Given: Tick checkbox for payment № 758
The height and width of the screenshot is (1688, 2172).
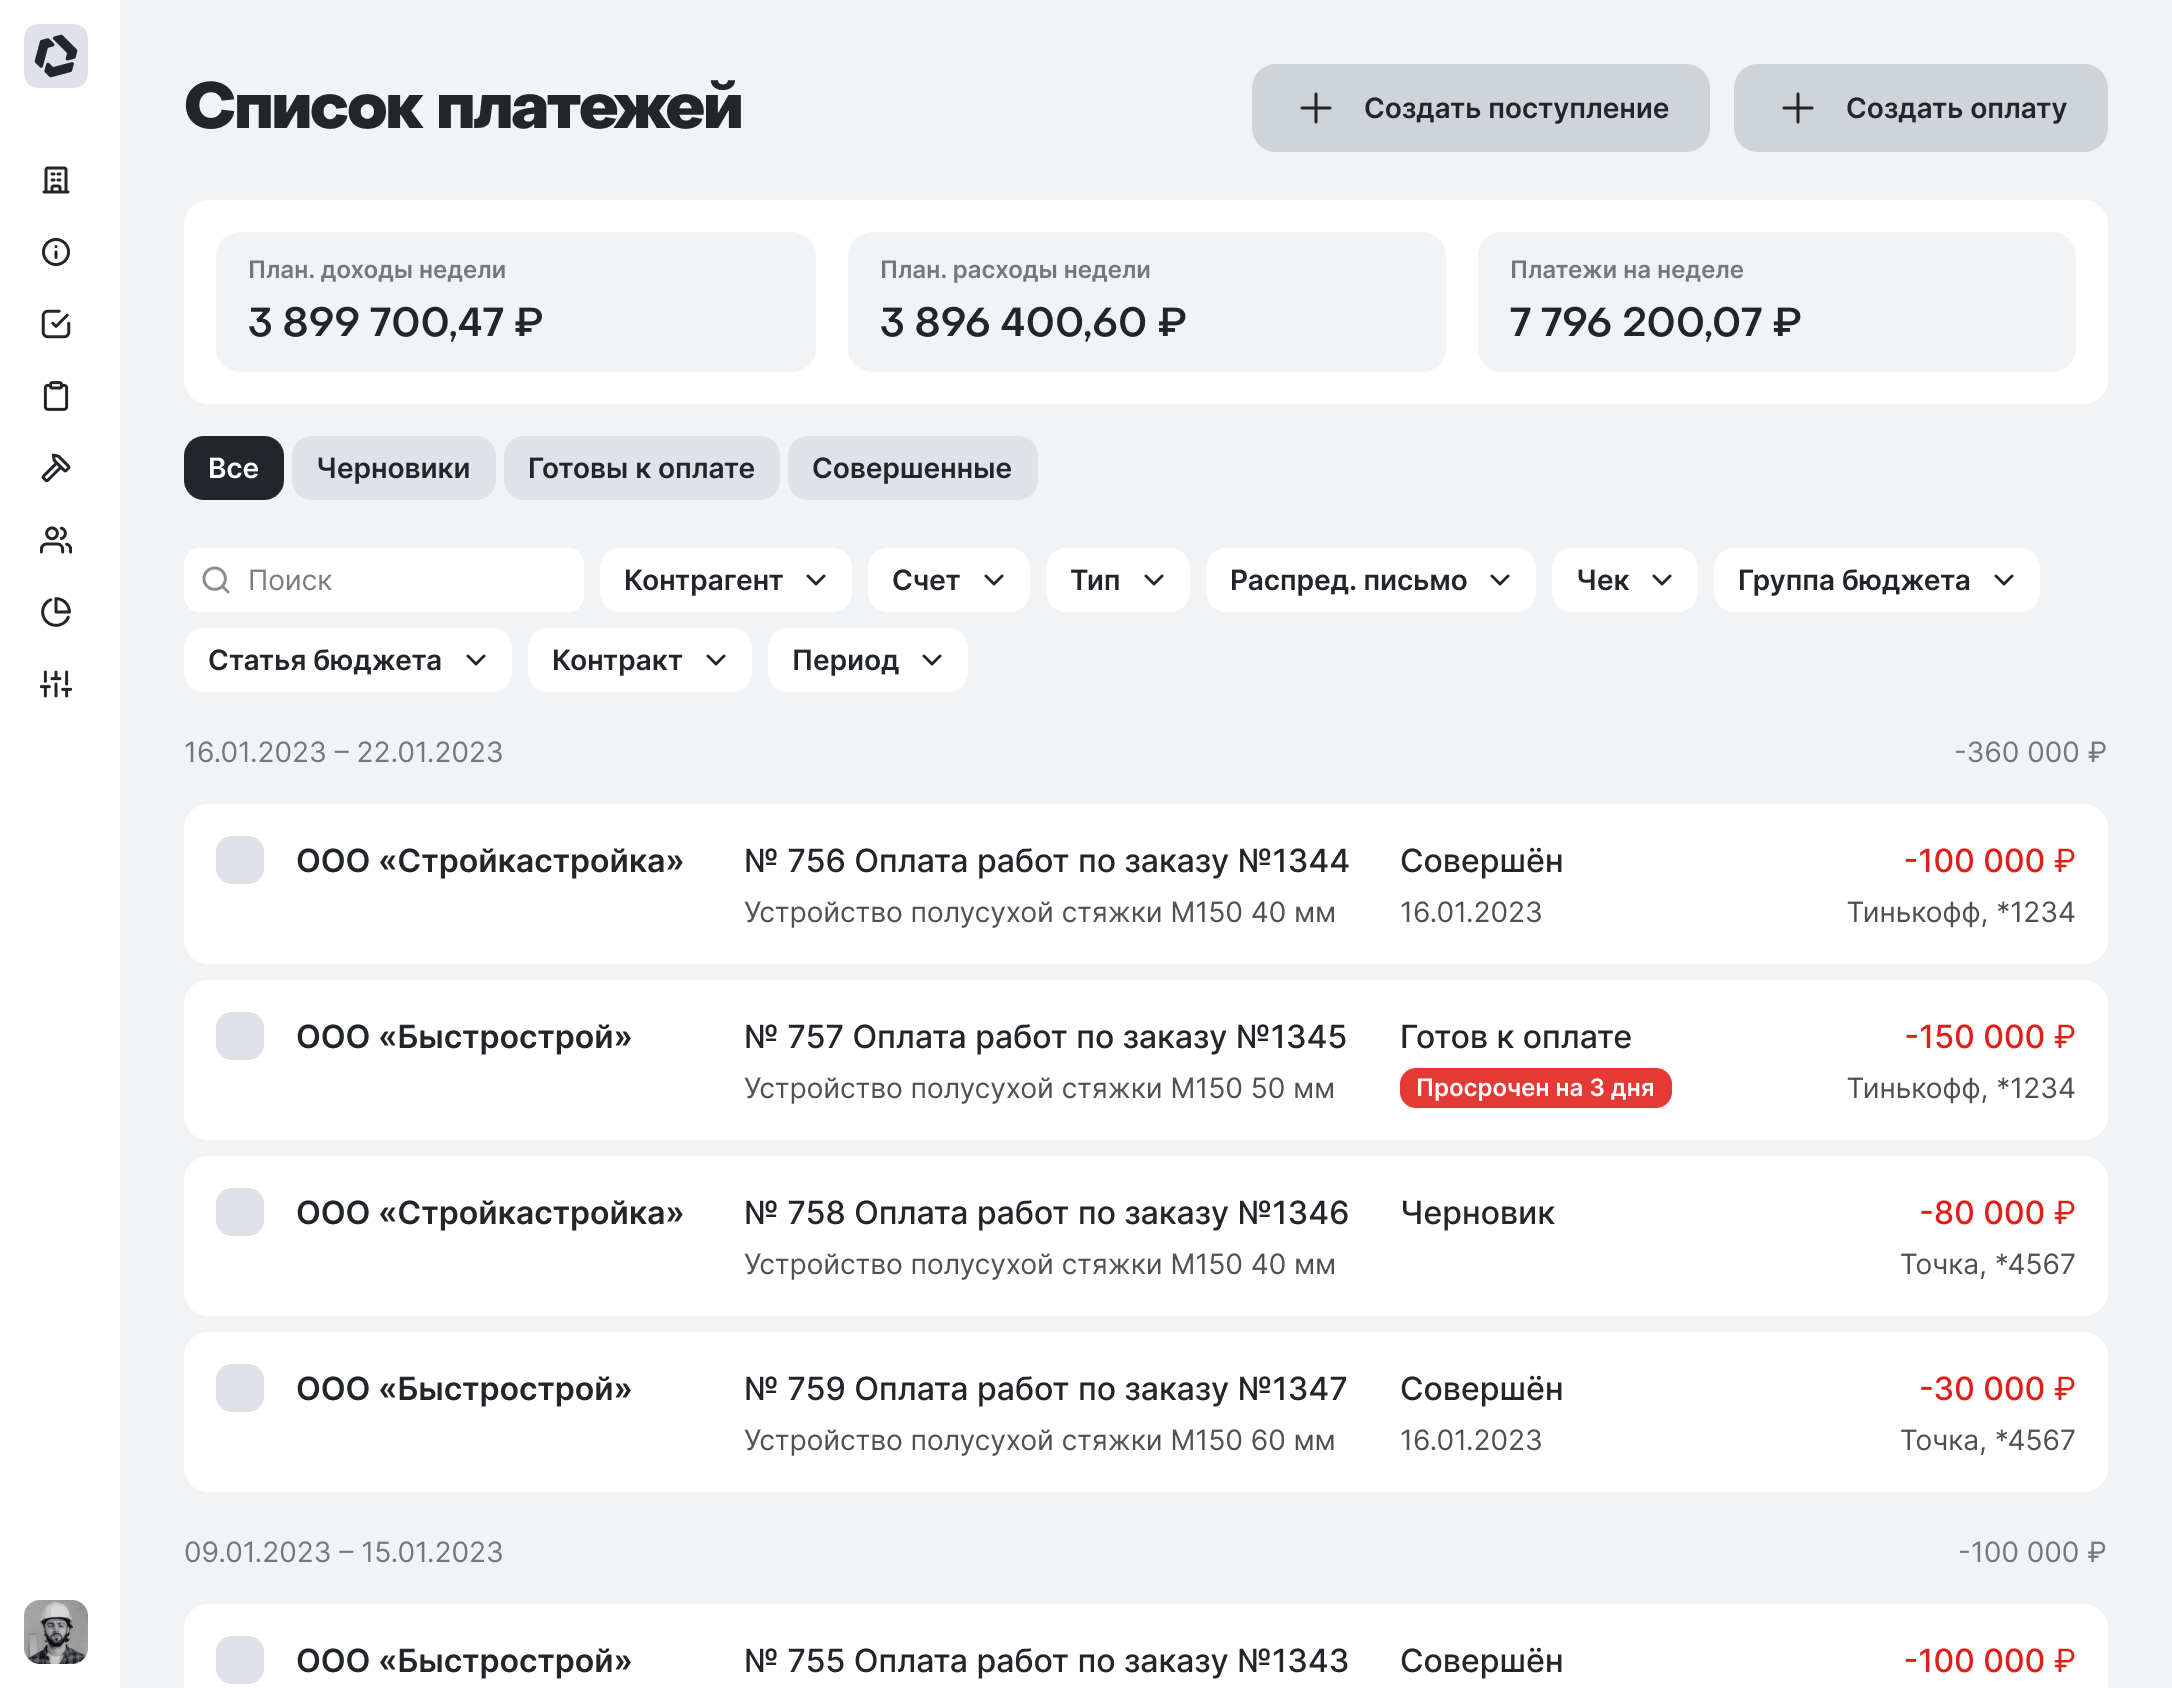Looking at the screenshot, I should (x=240, y=1212).
